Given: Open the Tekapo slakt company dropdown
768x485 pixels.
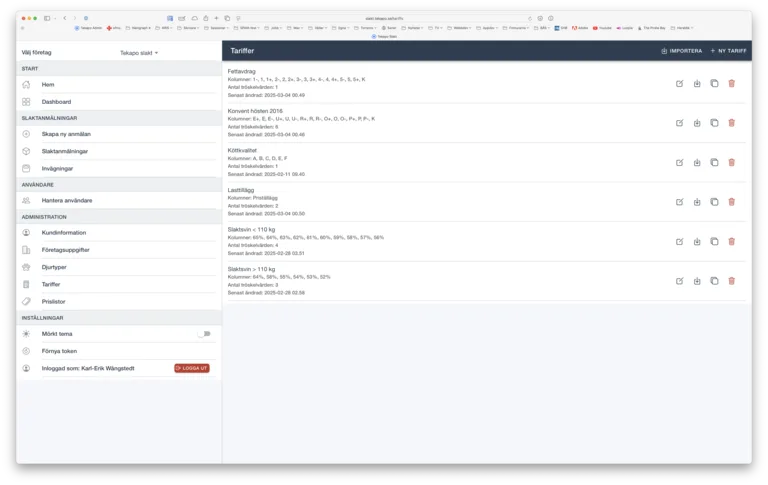Looking at the screenshot, I should pos(139,53).
